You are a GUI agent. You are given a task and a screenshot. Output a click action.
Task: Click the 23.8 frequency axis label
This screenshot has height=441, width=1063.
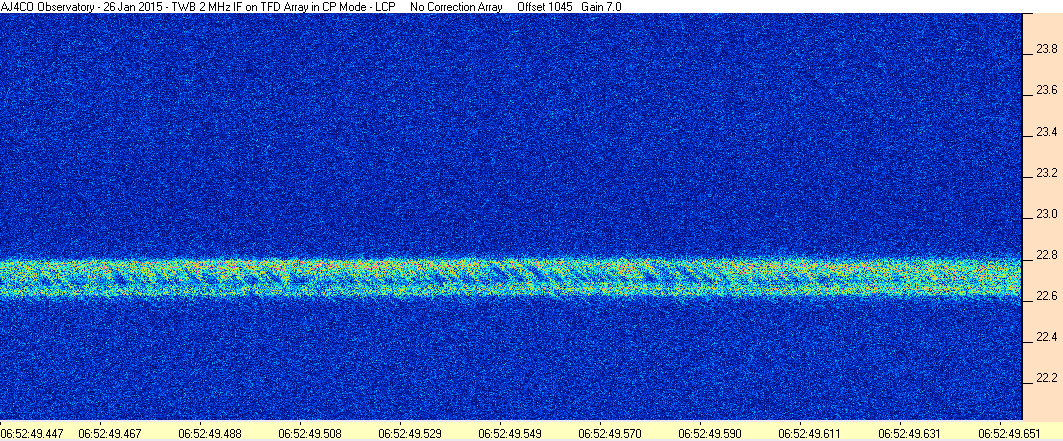1047,49
